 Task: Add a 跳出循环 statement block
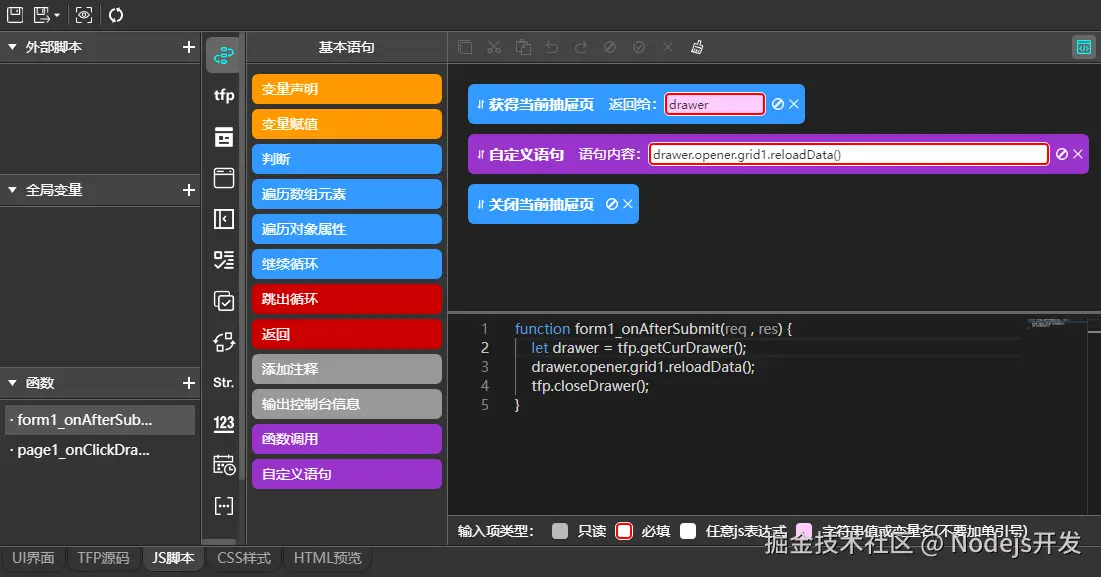point(347,299)
